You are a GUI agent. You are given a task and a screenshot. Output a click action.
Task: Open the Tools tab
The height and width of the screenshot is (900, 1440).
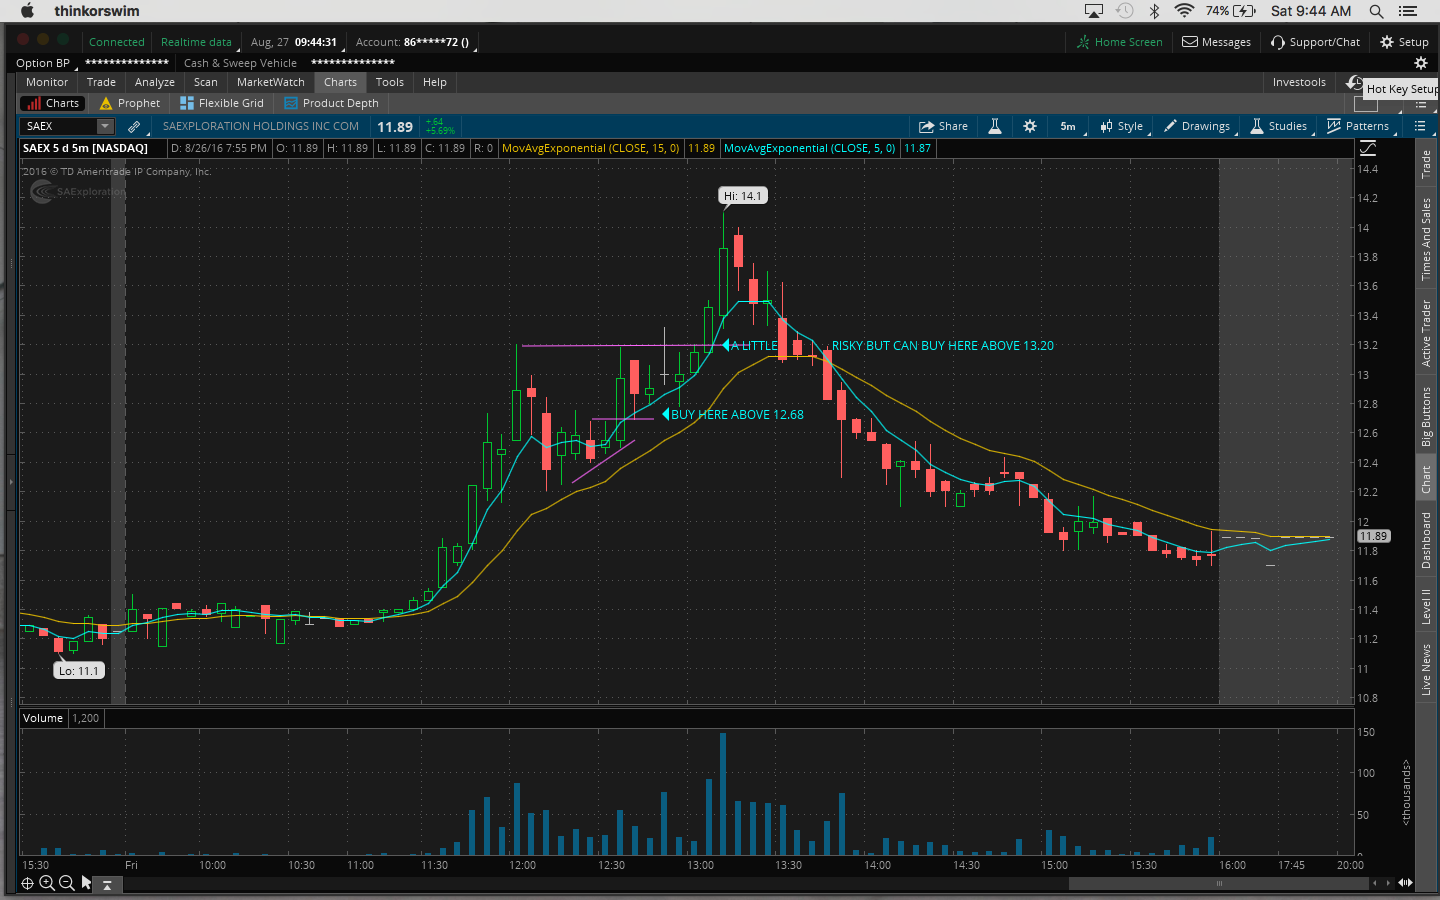(390, 82)
